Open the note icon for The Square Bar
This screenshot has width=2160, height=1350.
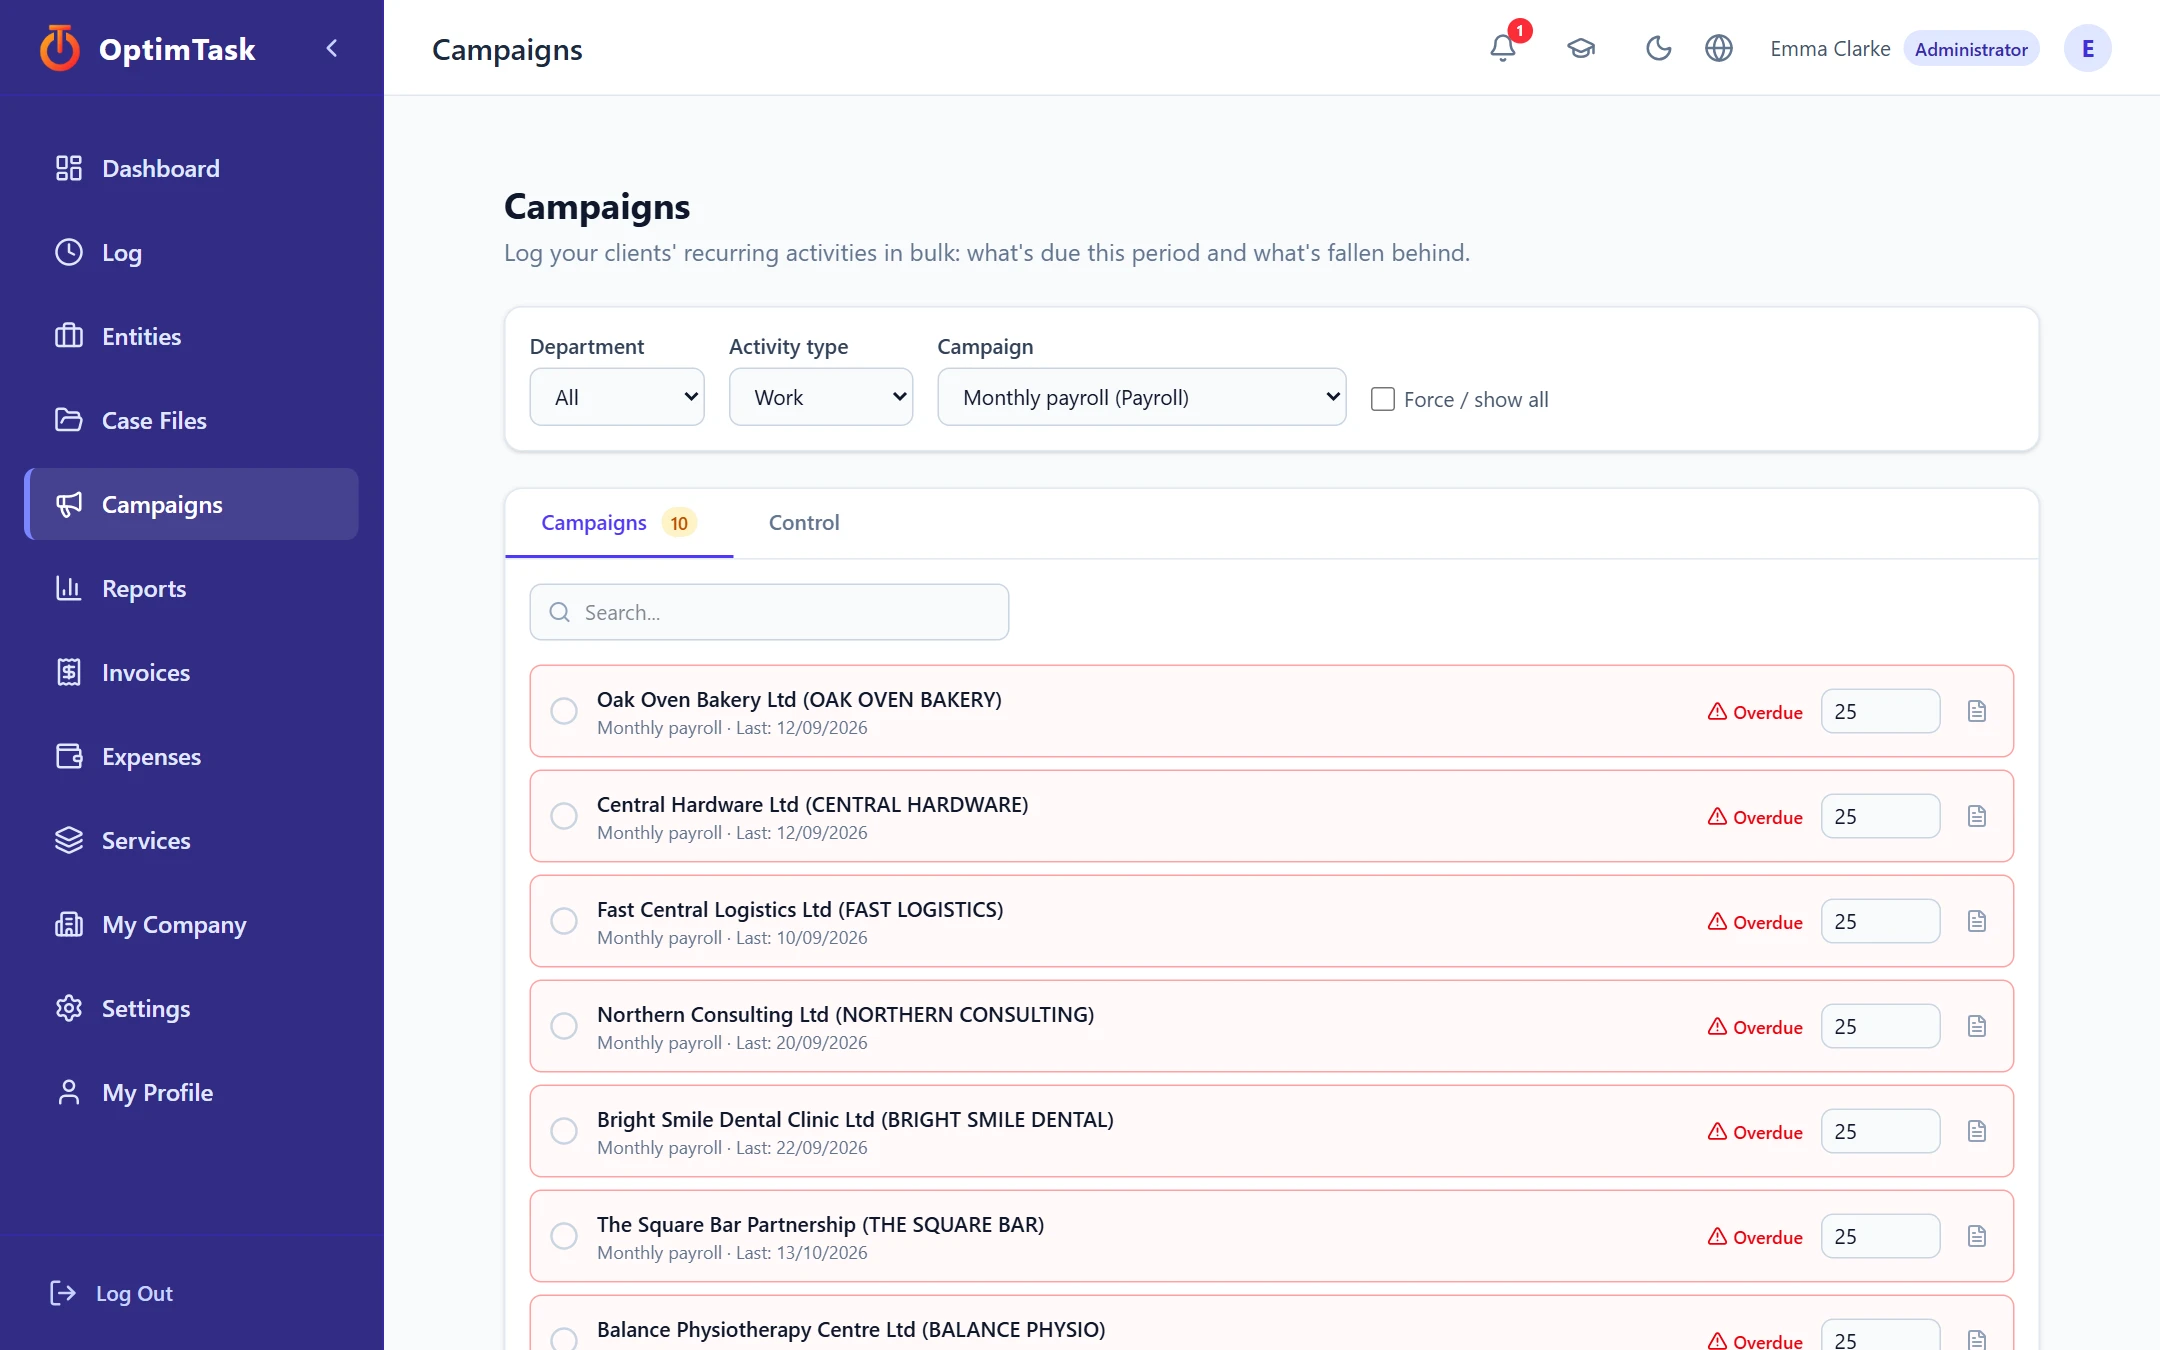[x=1977, y=1236]
